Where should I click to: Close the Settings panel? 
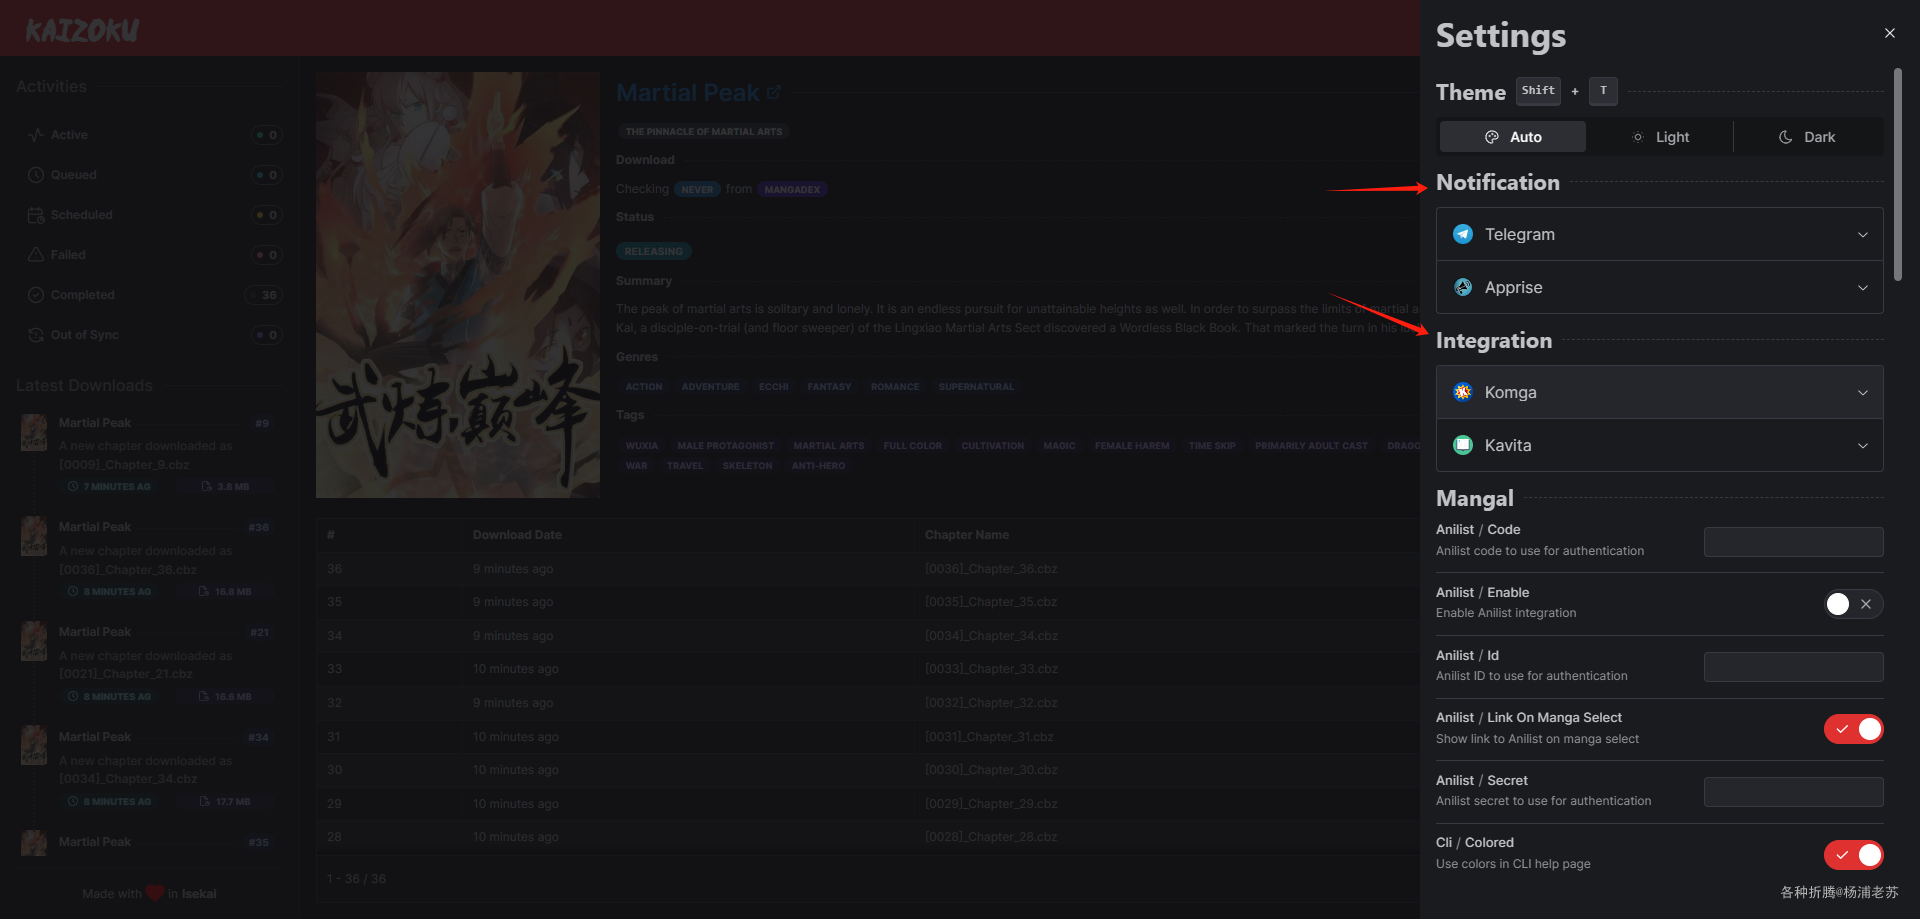(1889, 33)
